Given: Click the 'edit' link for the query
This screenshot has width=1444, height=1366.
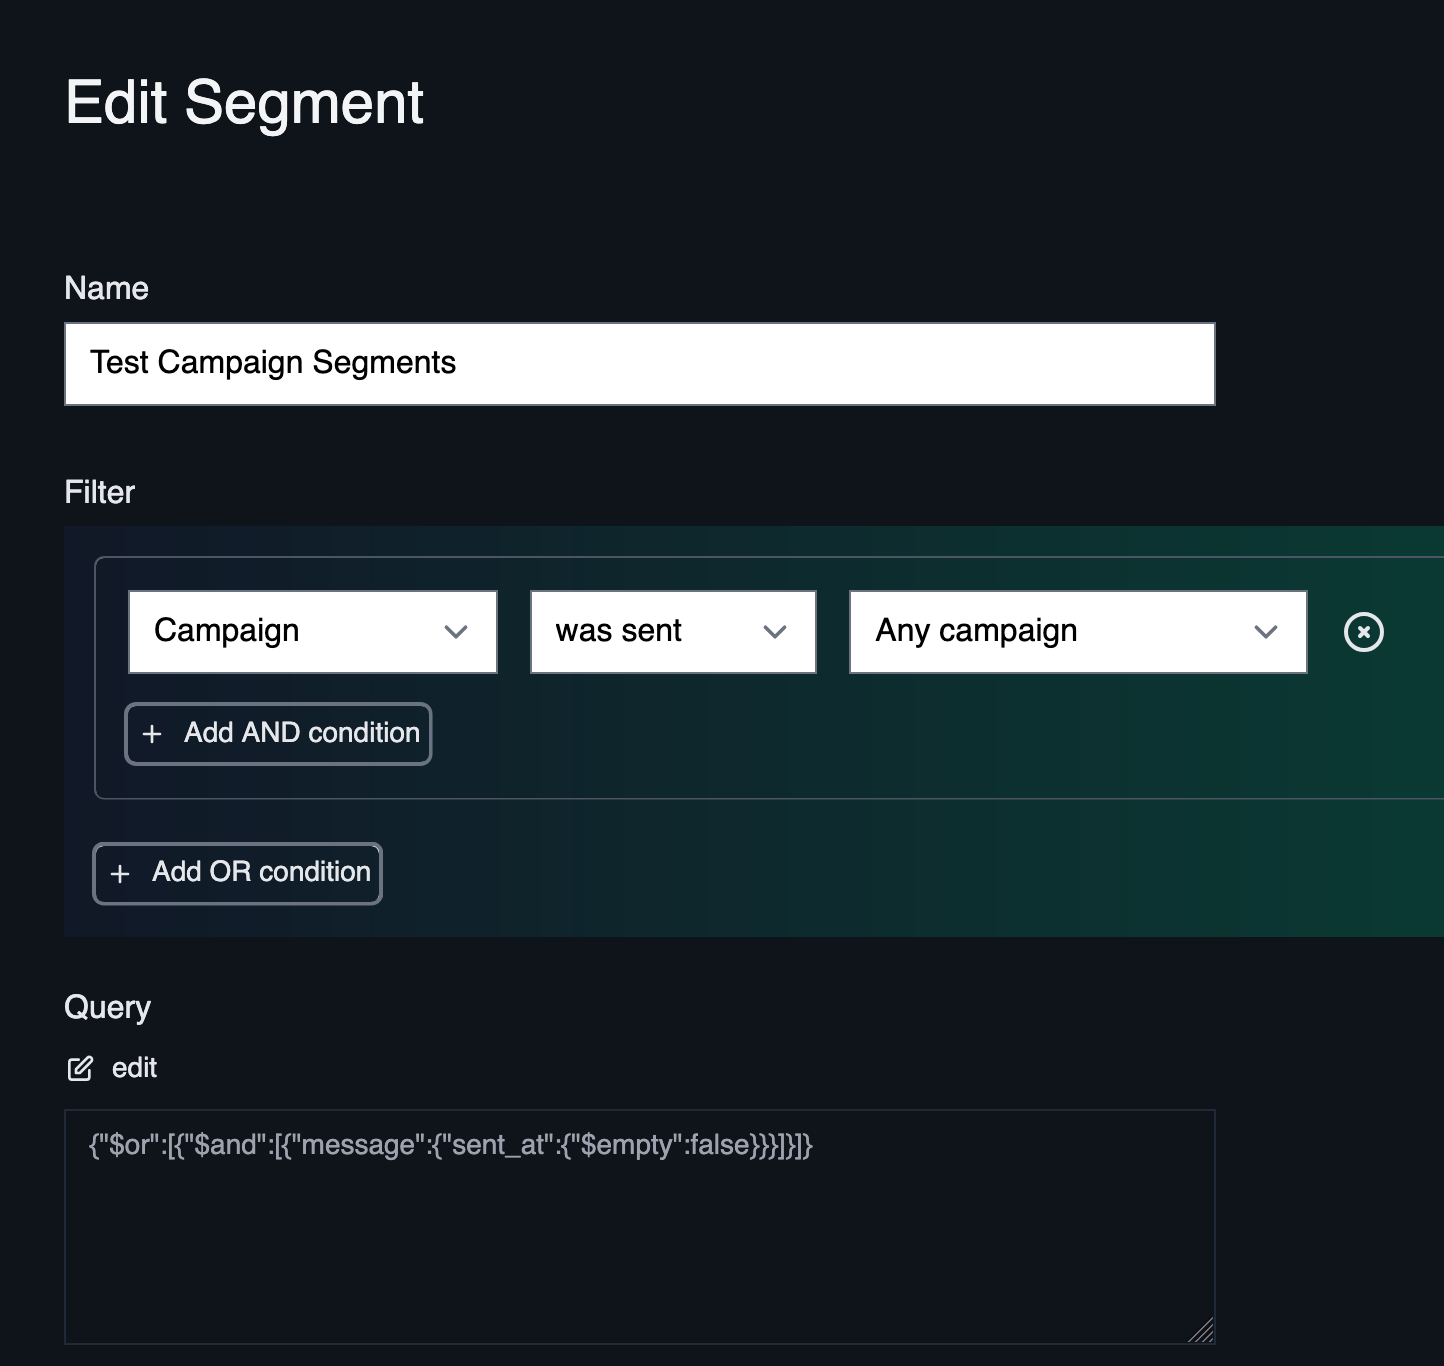Looking at the screenshot, I should 134,1068.
